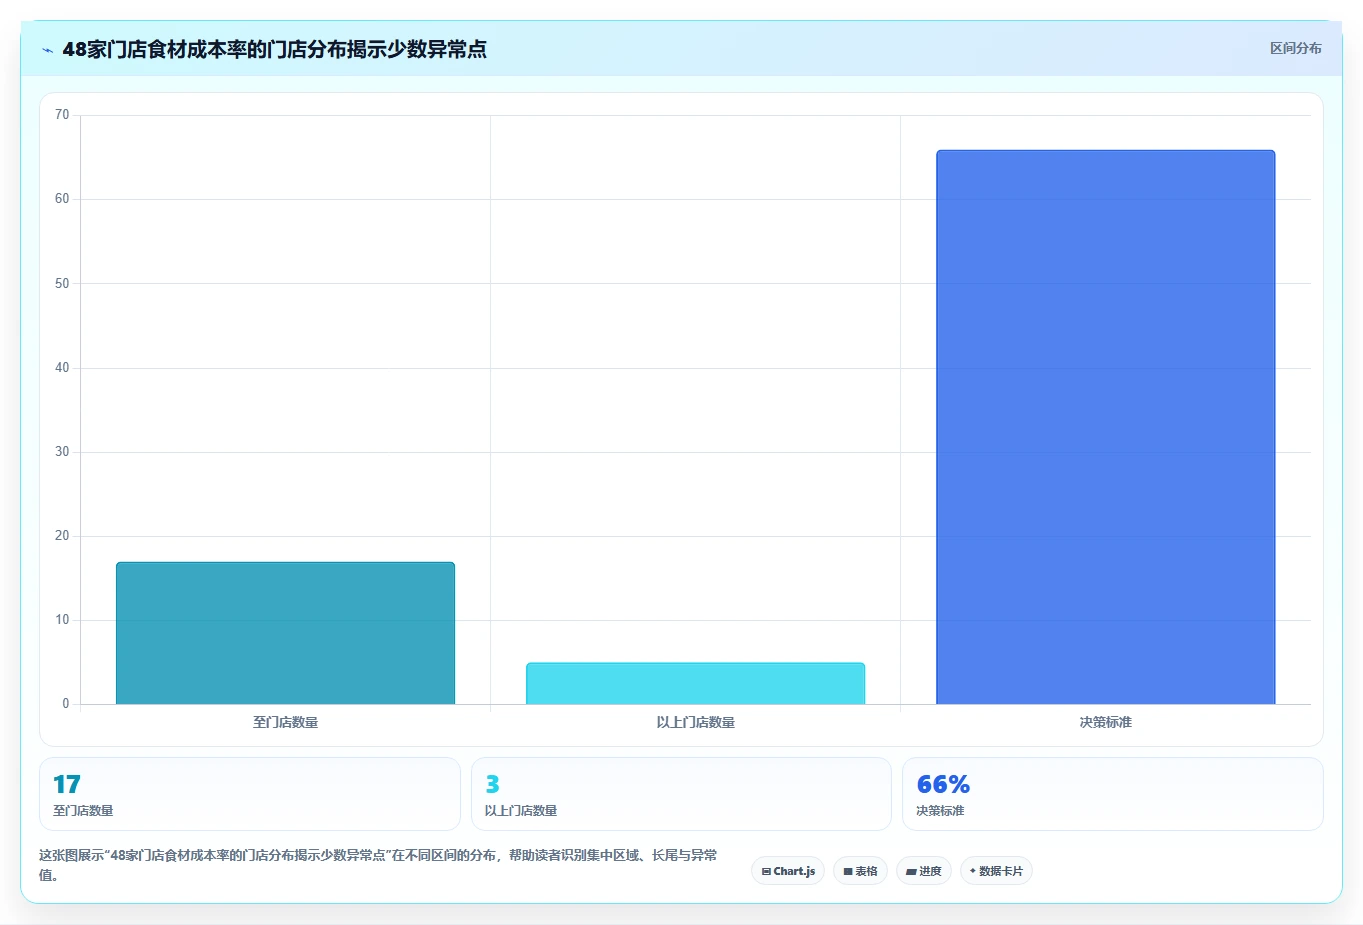Select the 至门店数量 teal bar

[285, 633]
